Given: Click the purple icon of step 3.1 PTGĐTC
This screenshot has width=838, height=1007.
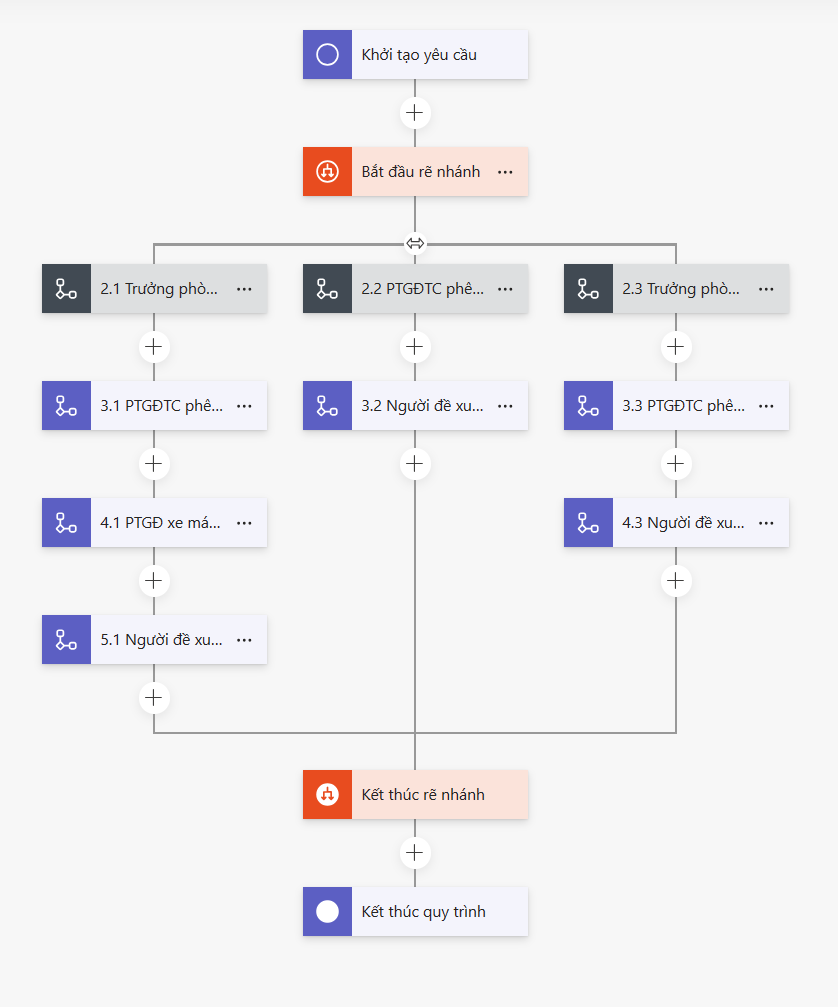Looking at the screenshot, I should pos(66,406).
